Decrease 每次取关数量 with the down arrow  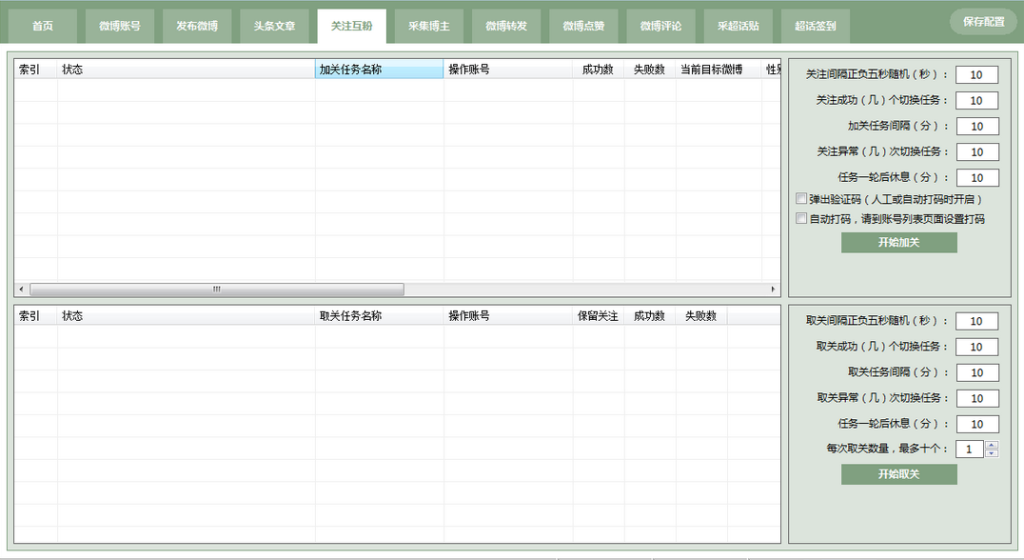[991, 454]
